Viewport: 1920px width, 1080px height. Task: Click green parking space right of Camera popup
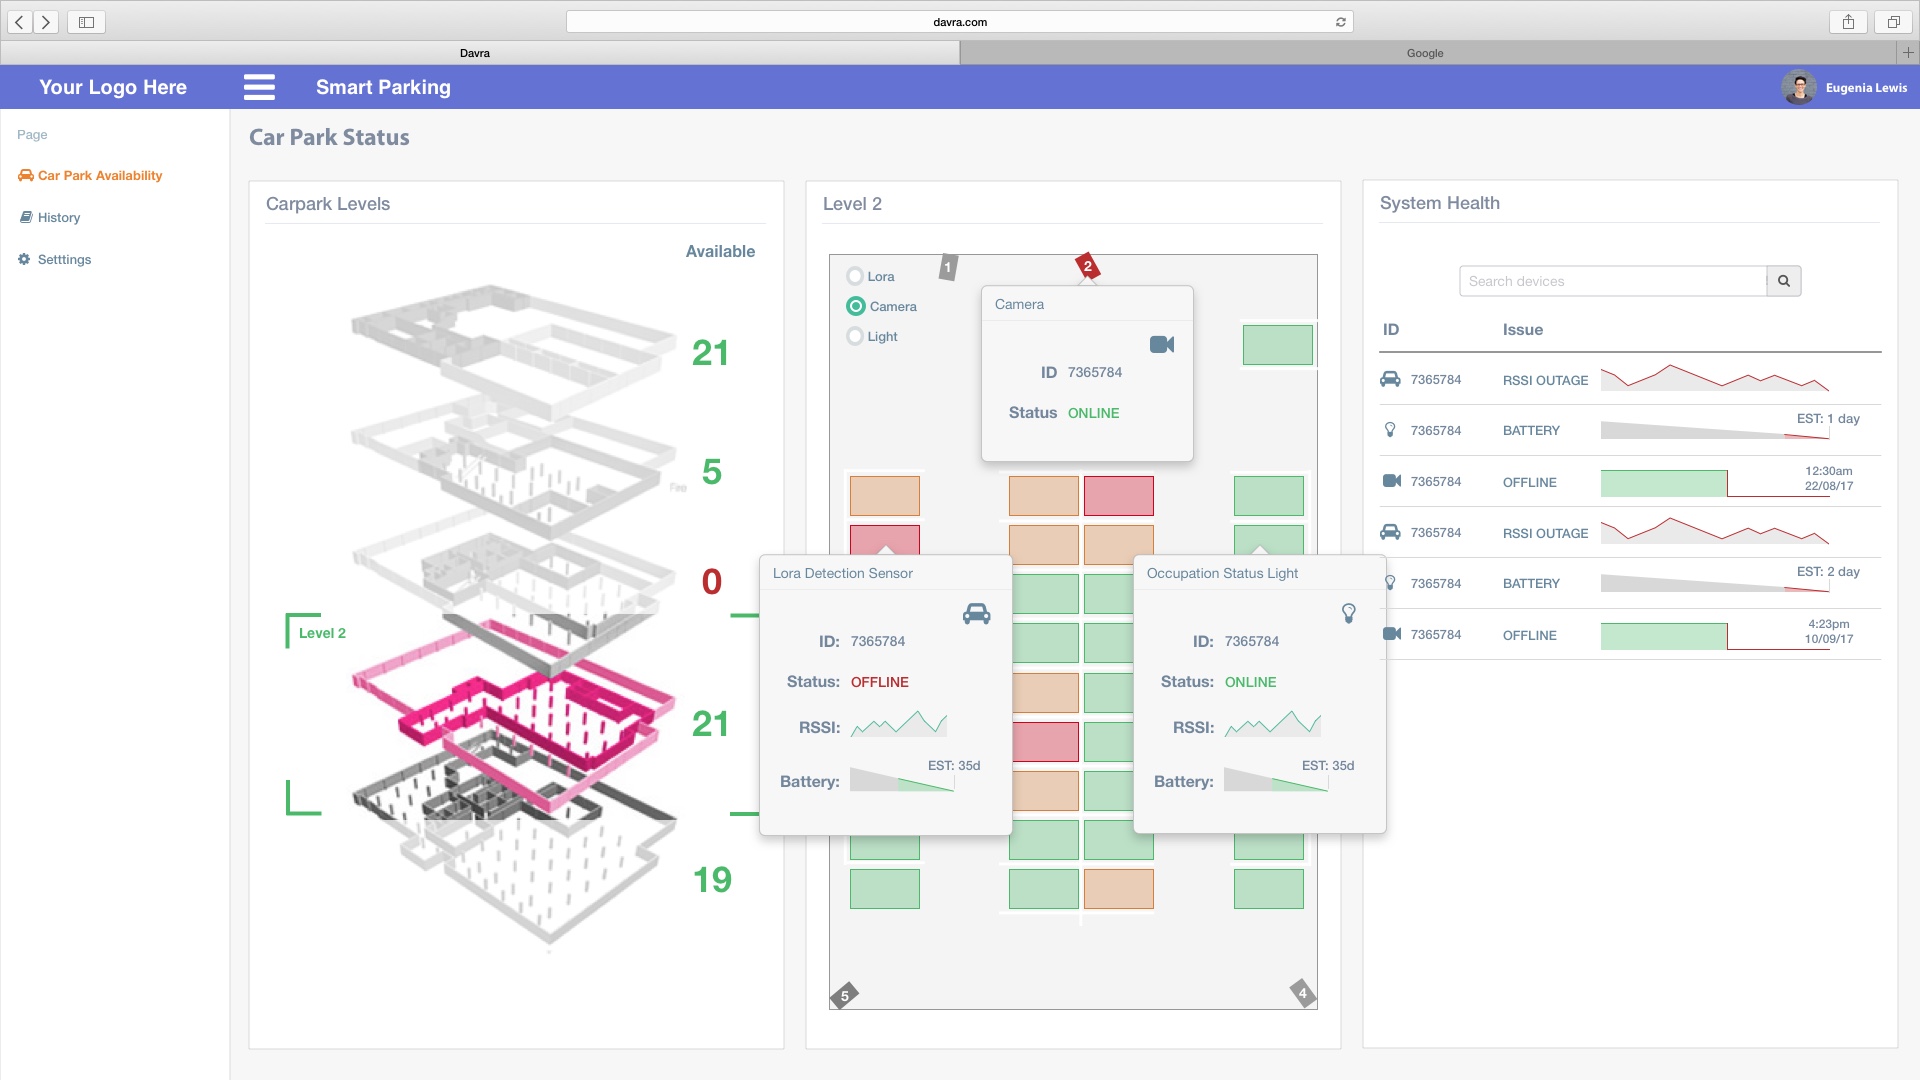[1277, 345]
